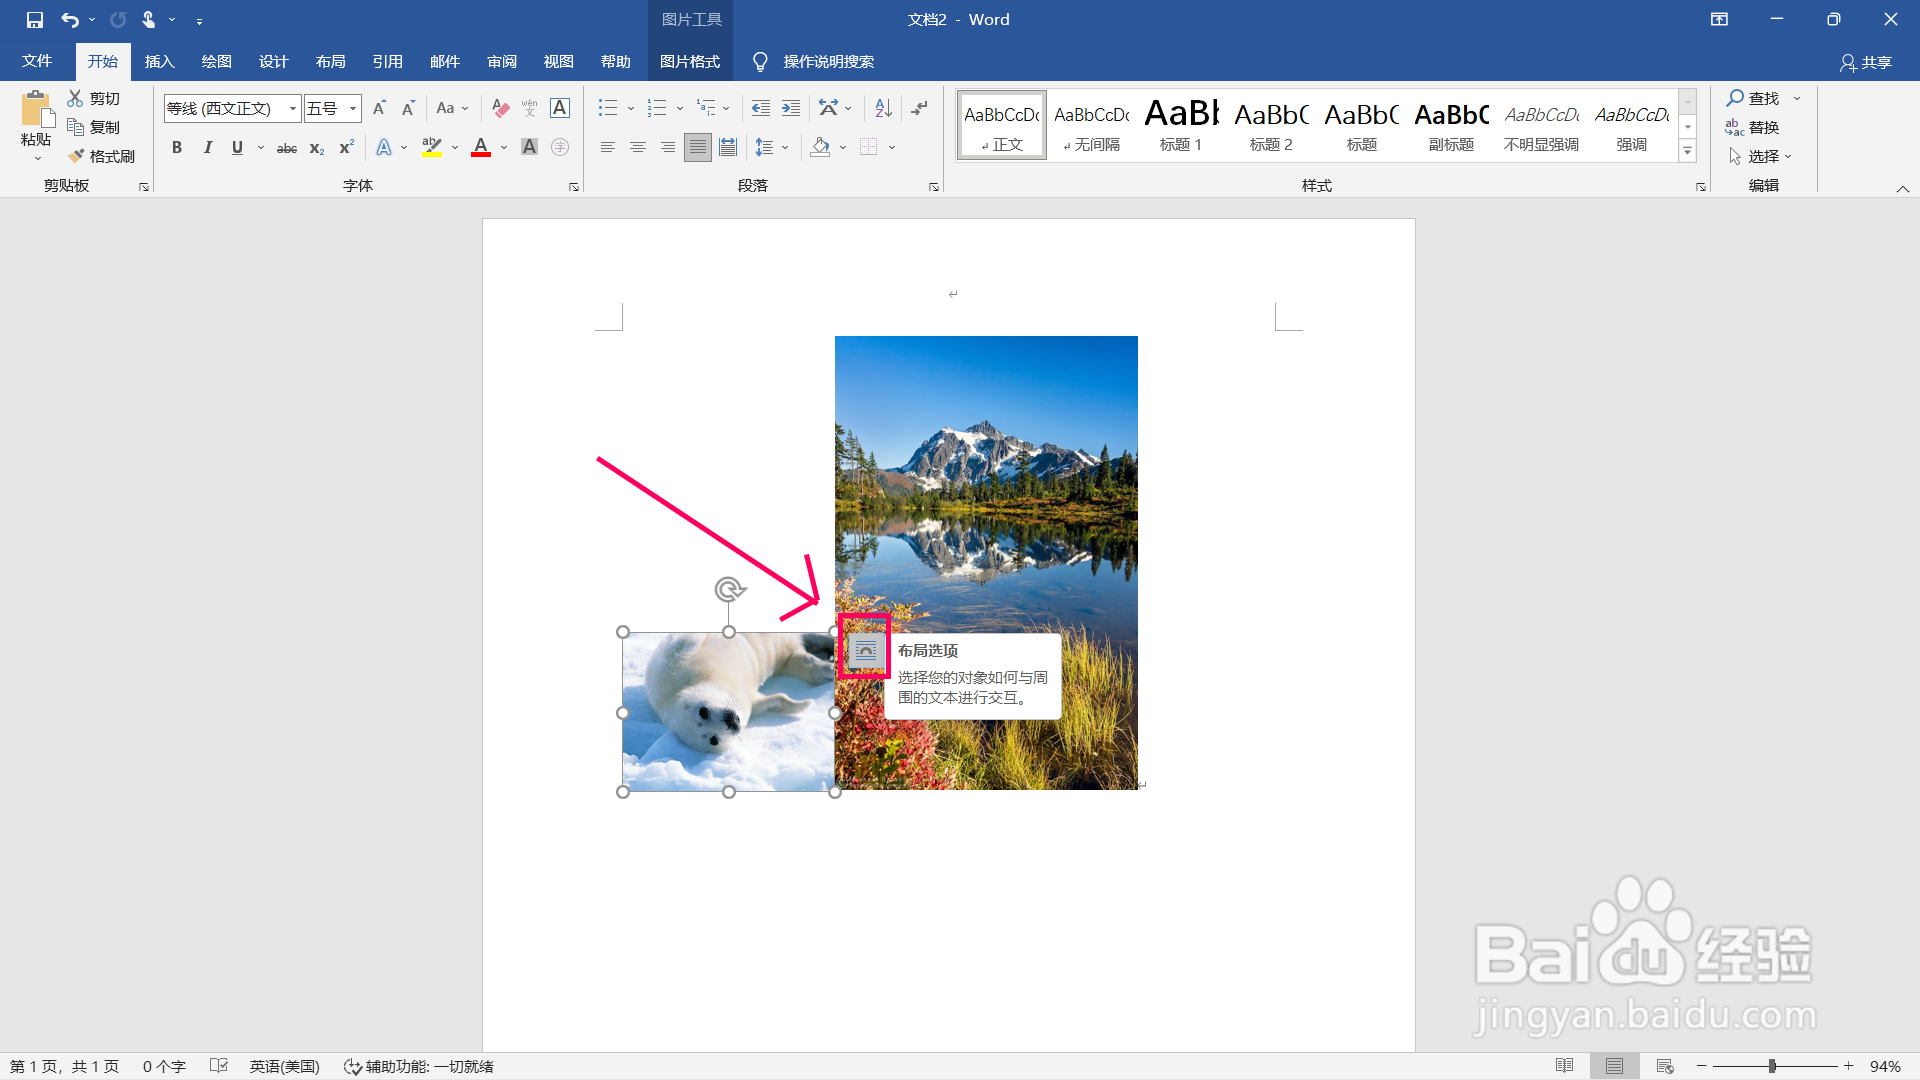This screenshot has height=1080, width=1920.
Task: Click the Format Painter brush icon
Action: (78, 156)
